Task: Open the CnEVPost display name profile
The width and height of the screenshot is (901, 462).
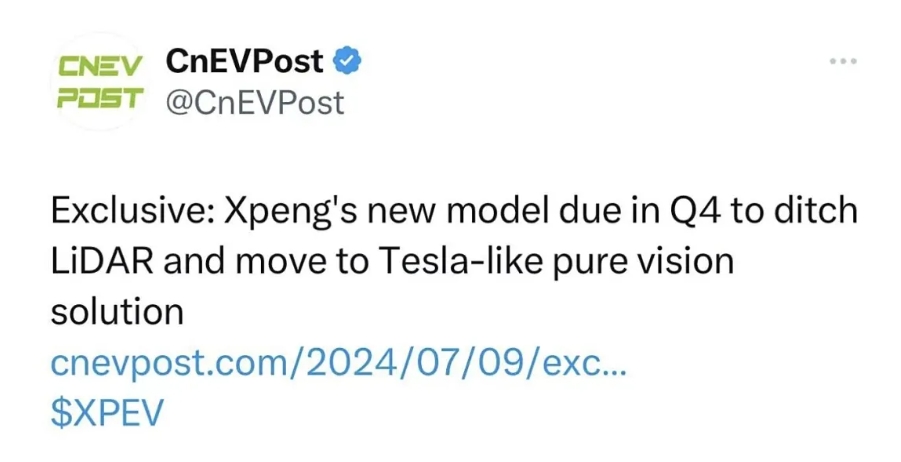Action: pyautogui.click(x=244, y=61)
